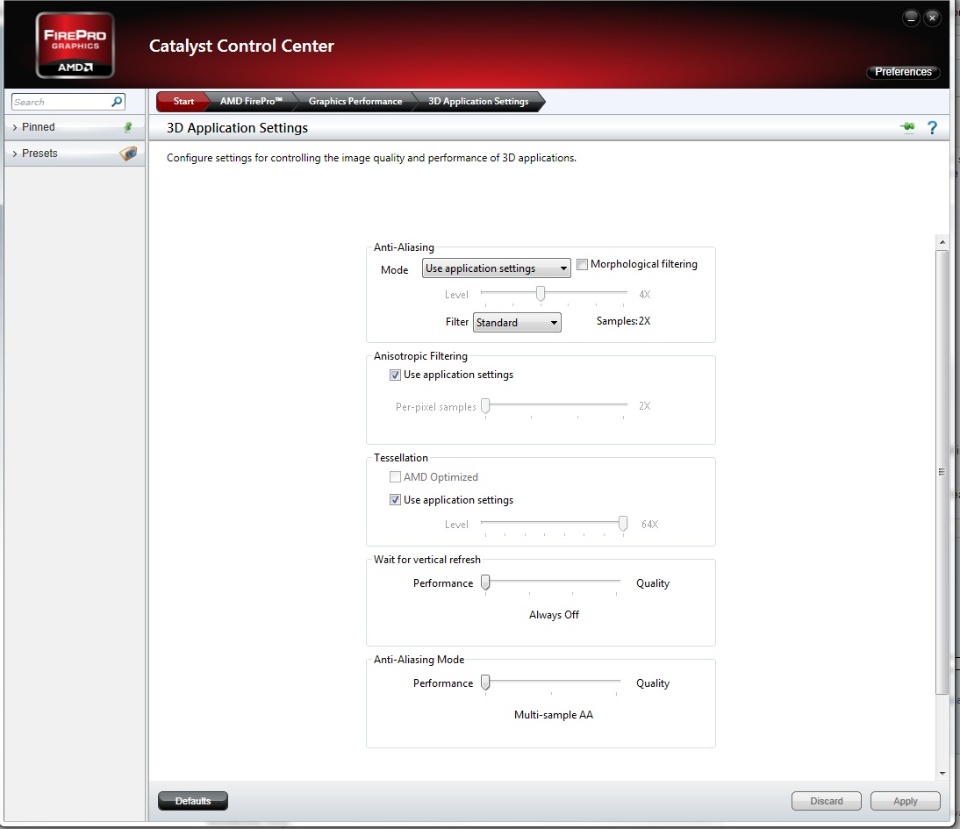Click the Anti-Aliasing Level slider handle
The width and height of the screenshot is (960, 829).
(x=540, y=294)
